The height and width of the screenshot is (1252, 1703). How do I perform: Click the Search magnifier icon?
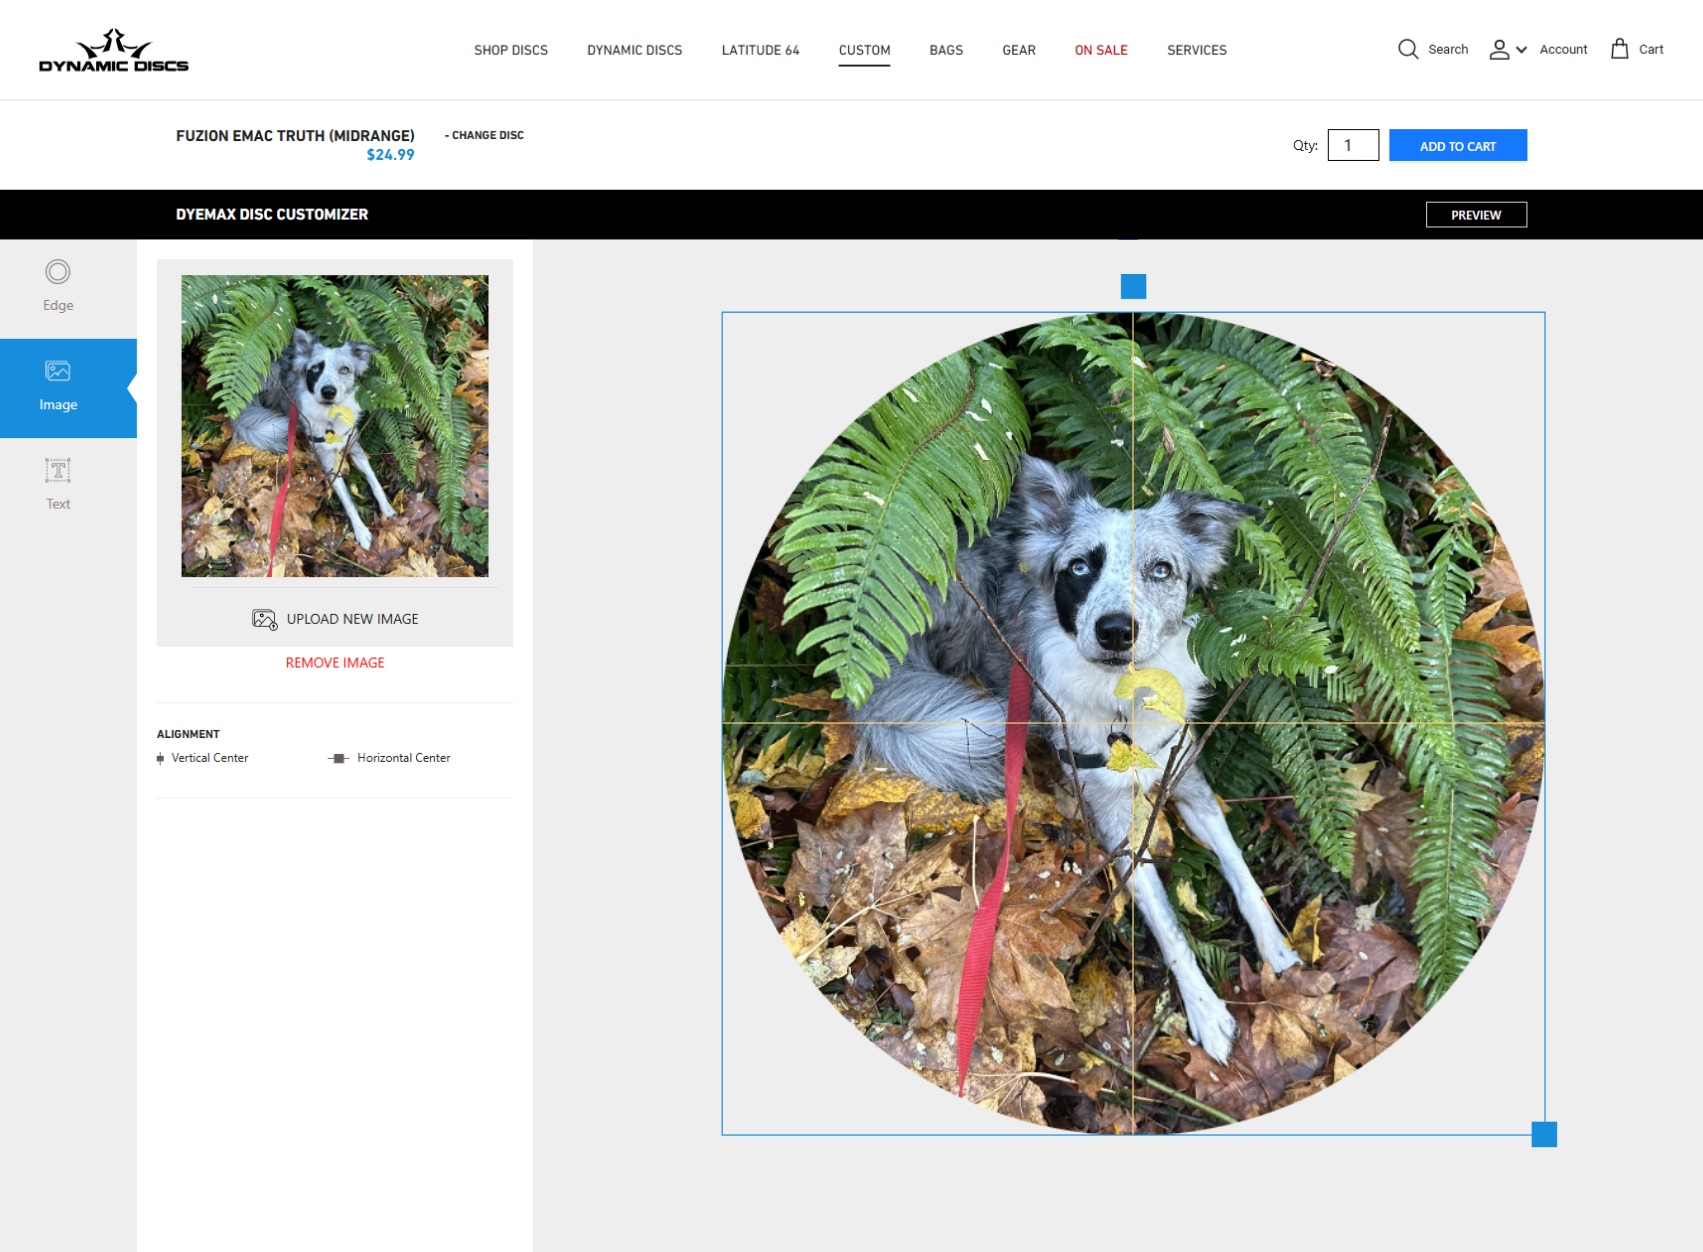1408,49
